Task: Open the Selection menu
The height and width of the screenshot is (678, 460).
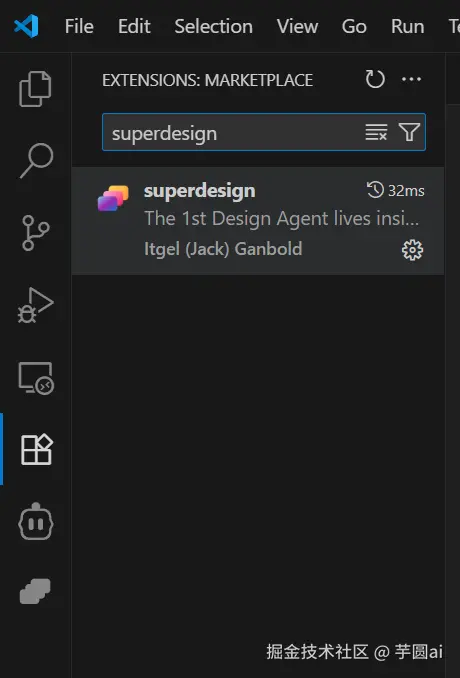Action: point(214,27)
